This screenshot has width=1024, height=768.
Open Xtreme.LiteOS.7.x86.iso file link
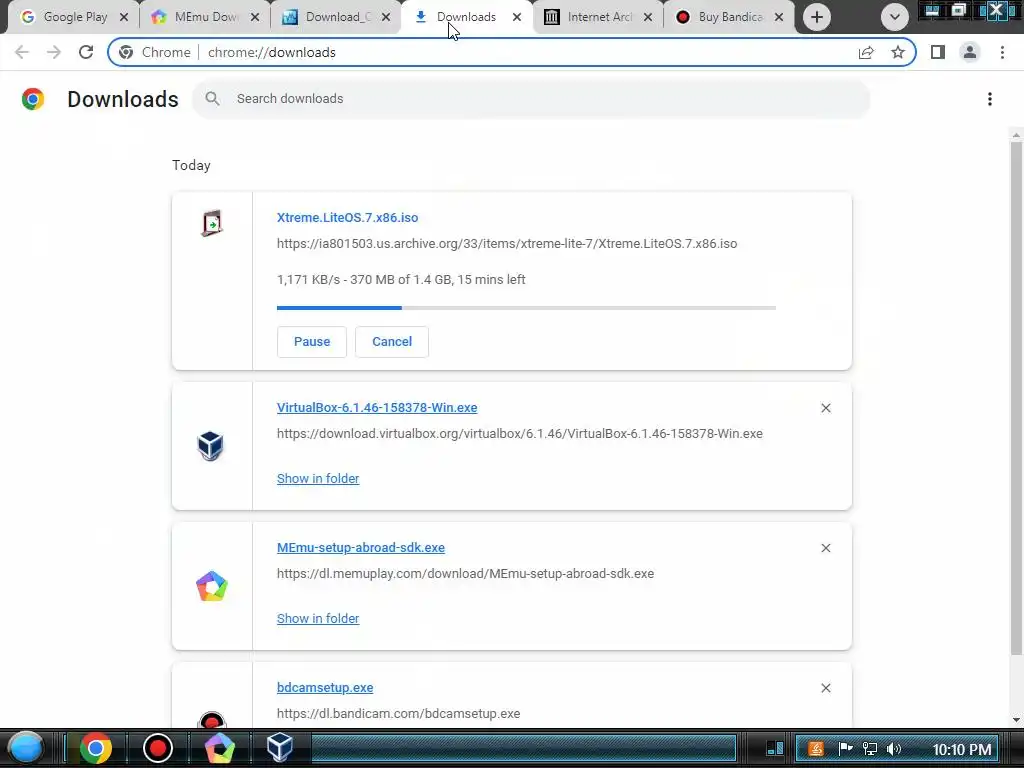click(x=347, y=217)
